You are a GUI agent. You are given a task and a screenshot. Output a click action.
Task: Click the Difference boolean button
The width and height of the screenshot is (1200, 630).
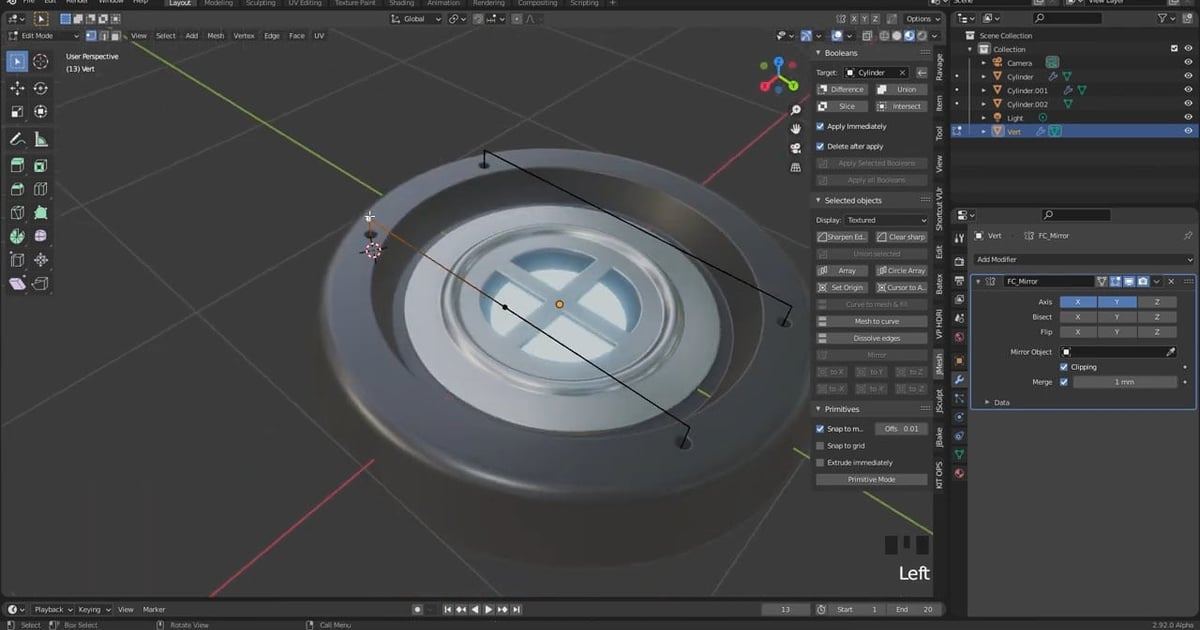pyautogui.click(x=844, y=89)
